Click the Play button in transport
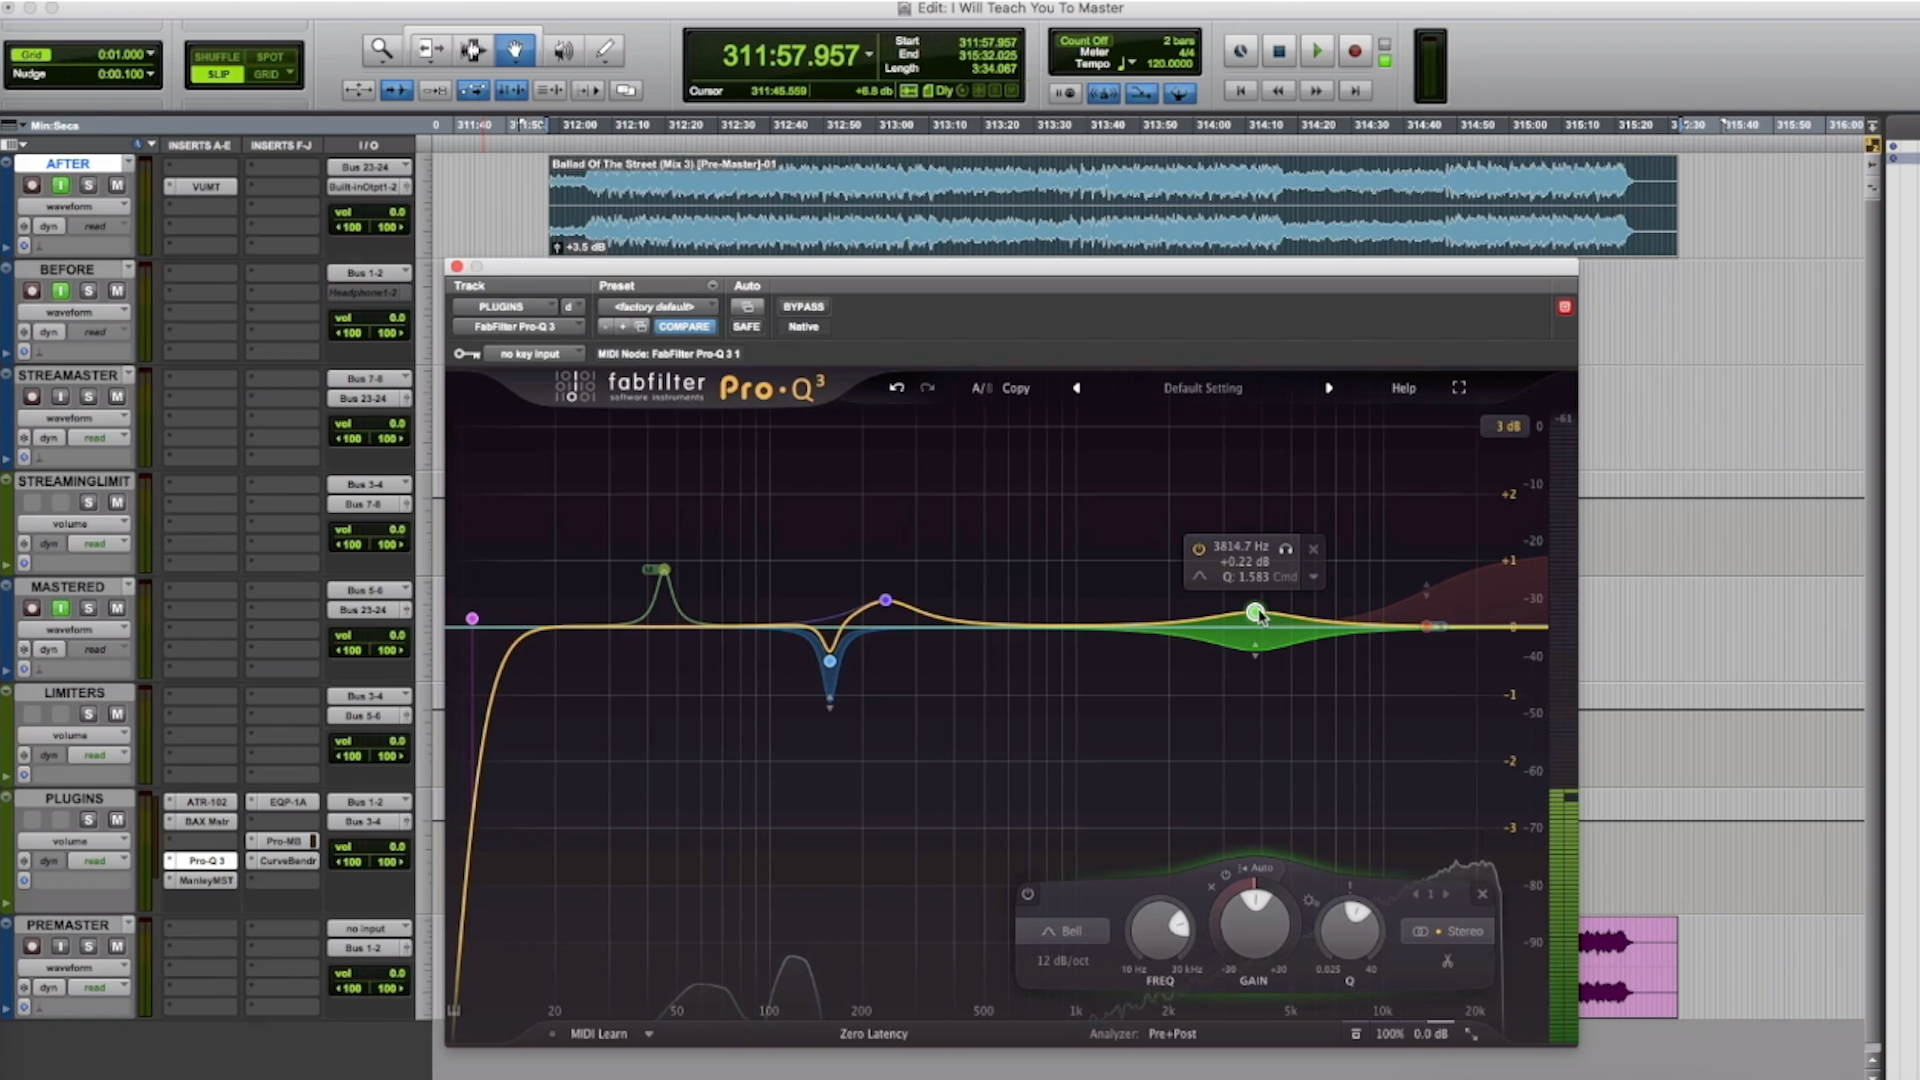This screenshot has height=1080, width=1920. (x=1316, y=51)
